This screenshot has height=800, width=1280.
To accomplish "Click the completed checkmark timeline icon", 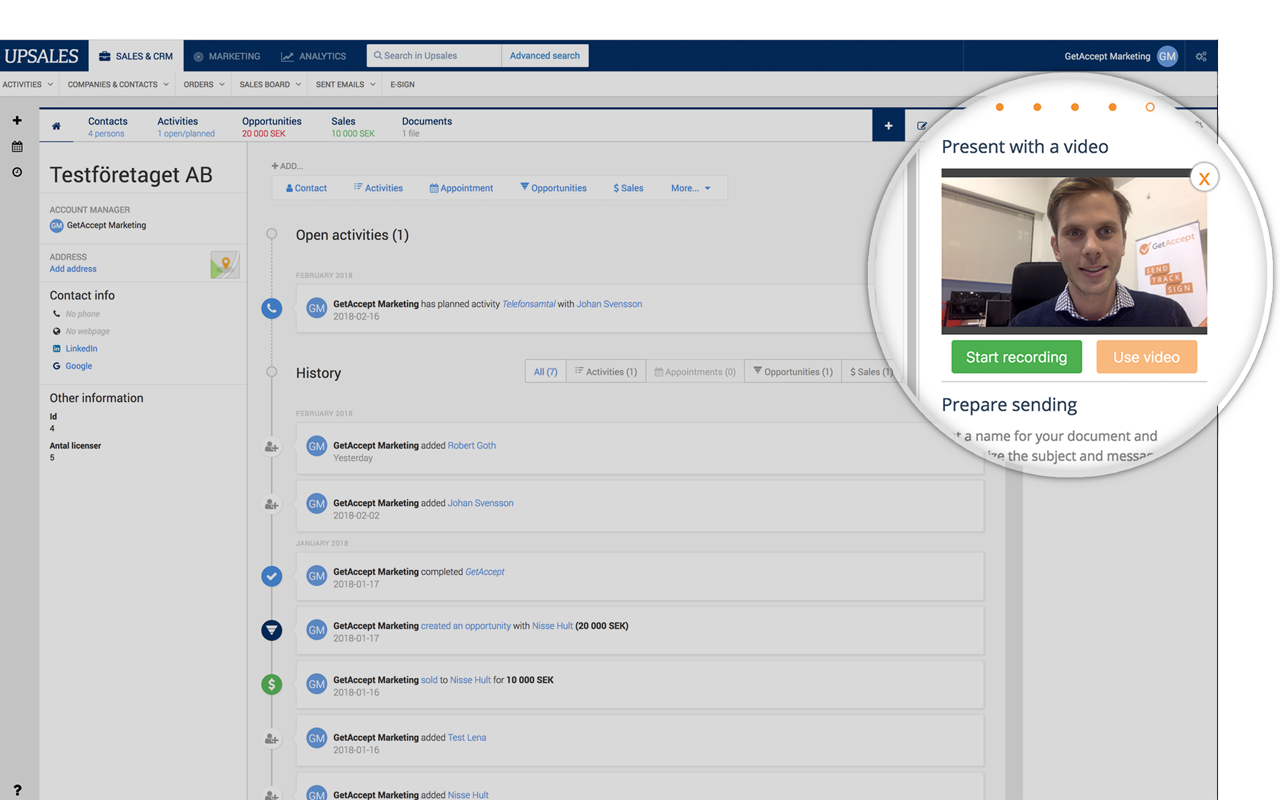I will tap(271, 576).
